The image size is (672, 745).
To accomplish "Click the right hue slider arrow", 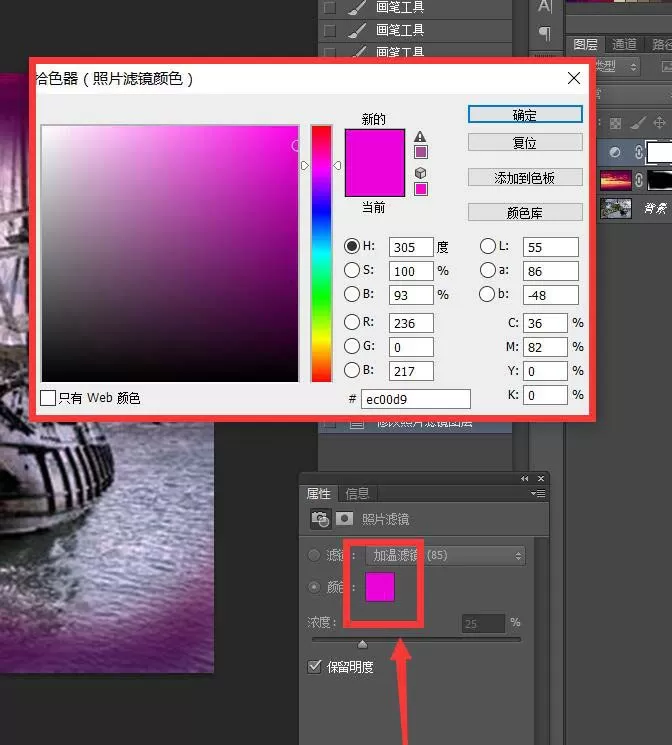I will point(337,165).
